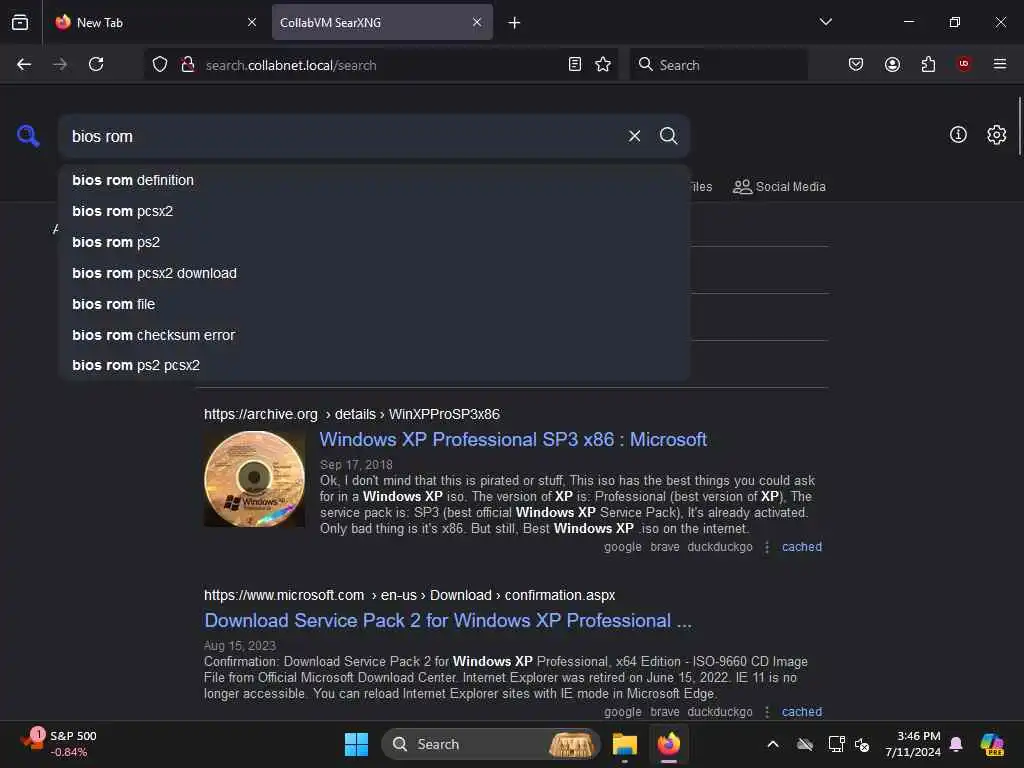Screen dimensions: 1024x768
Task: Choose suggestion bios rom checksum error
Action: coord(374,335)
